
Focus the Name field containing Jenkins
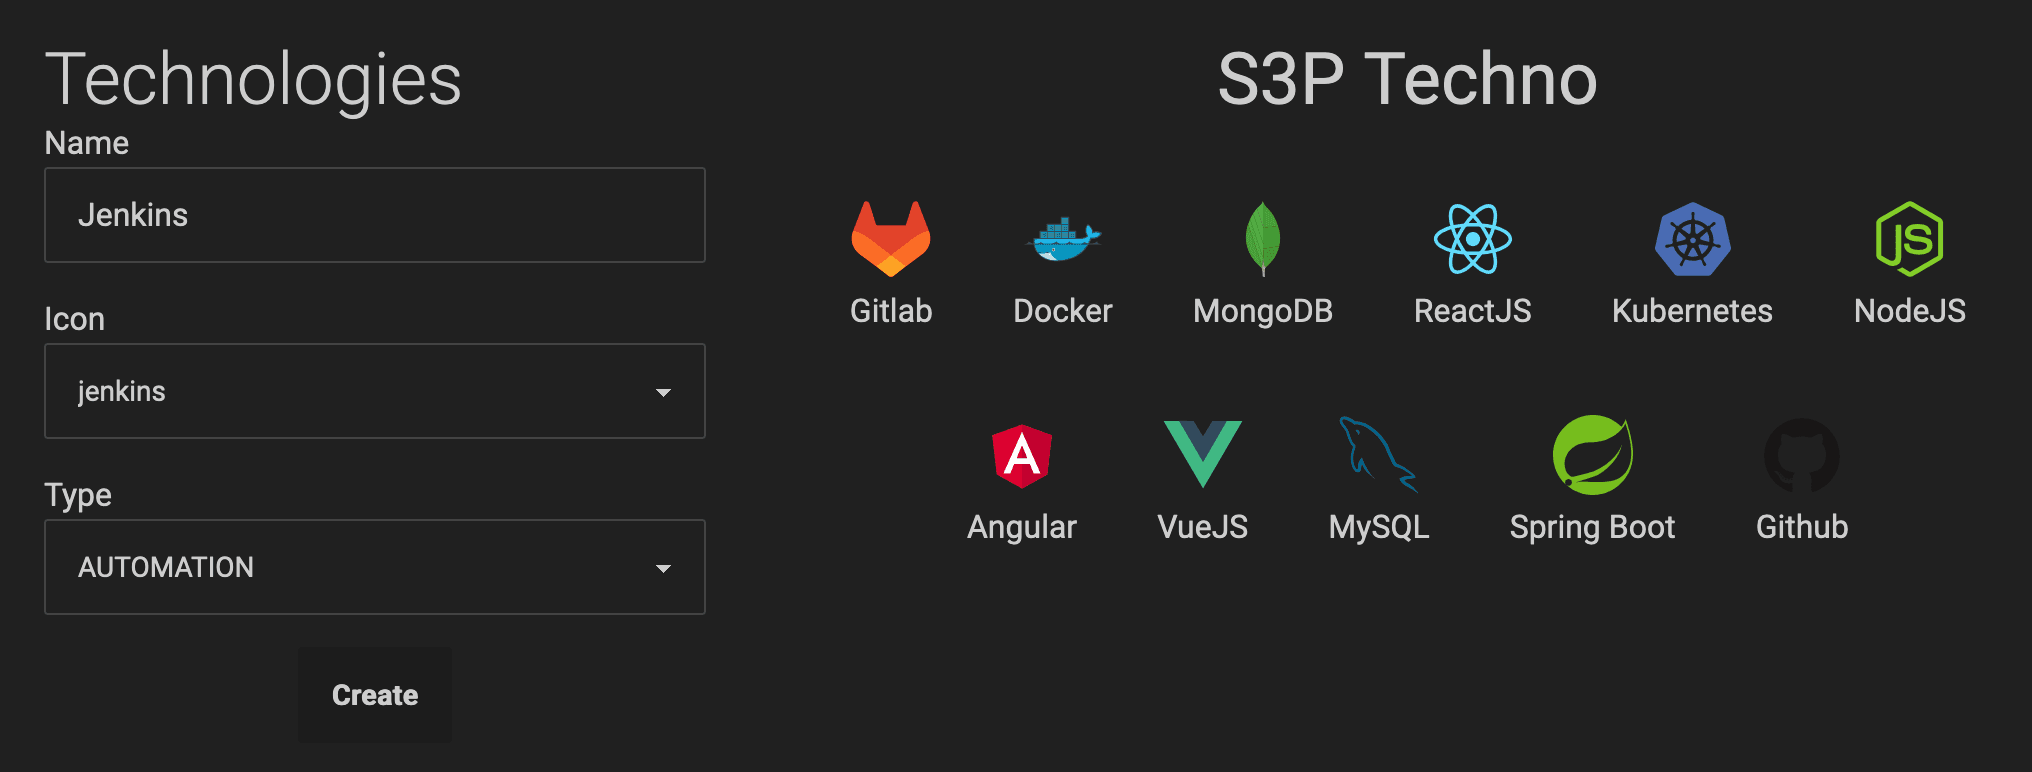pos(375,215)
